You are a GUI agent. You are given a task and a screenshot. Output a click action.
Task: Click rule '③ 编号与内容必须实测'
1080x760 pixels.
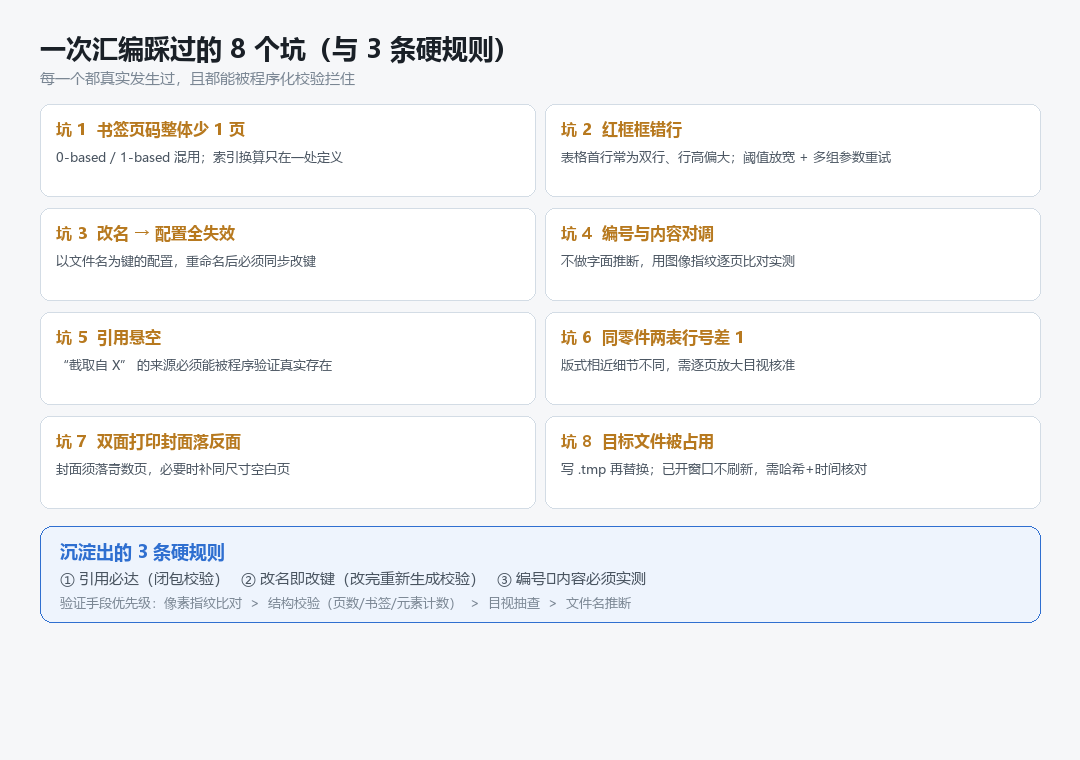(571, 579)
